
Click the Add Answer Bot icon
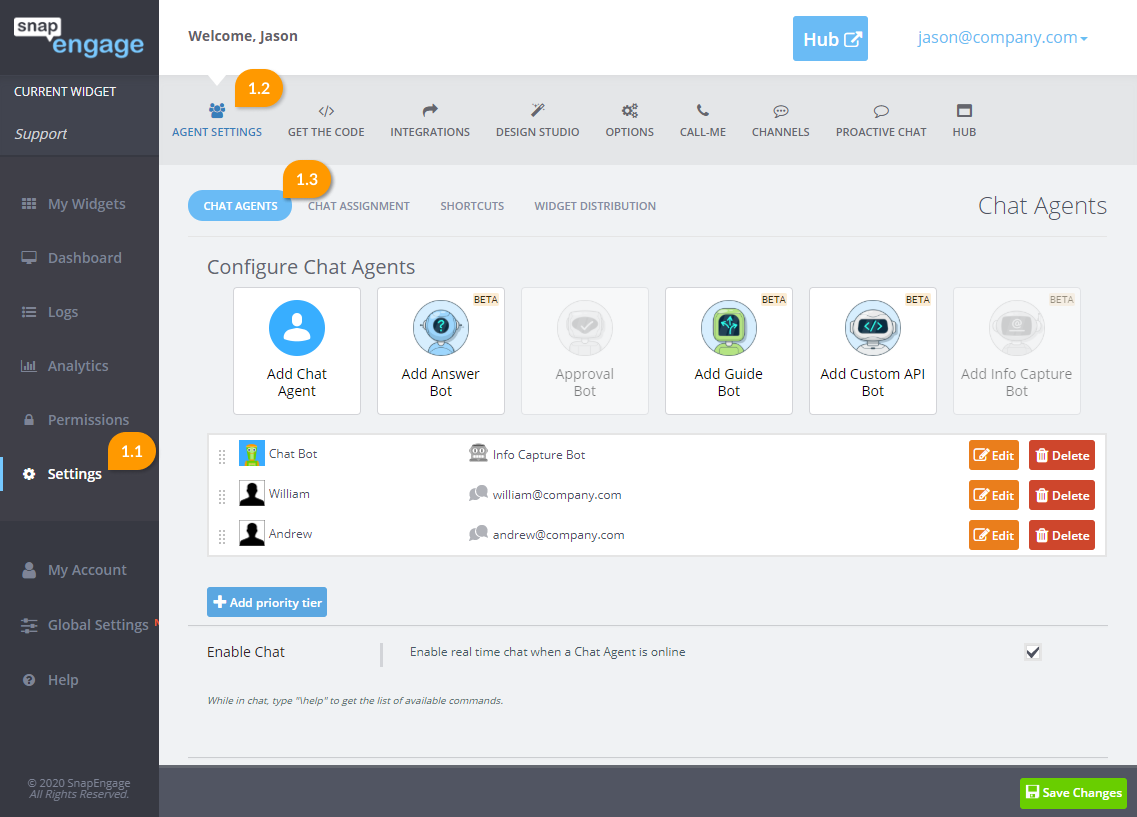(441, 328)
